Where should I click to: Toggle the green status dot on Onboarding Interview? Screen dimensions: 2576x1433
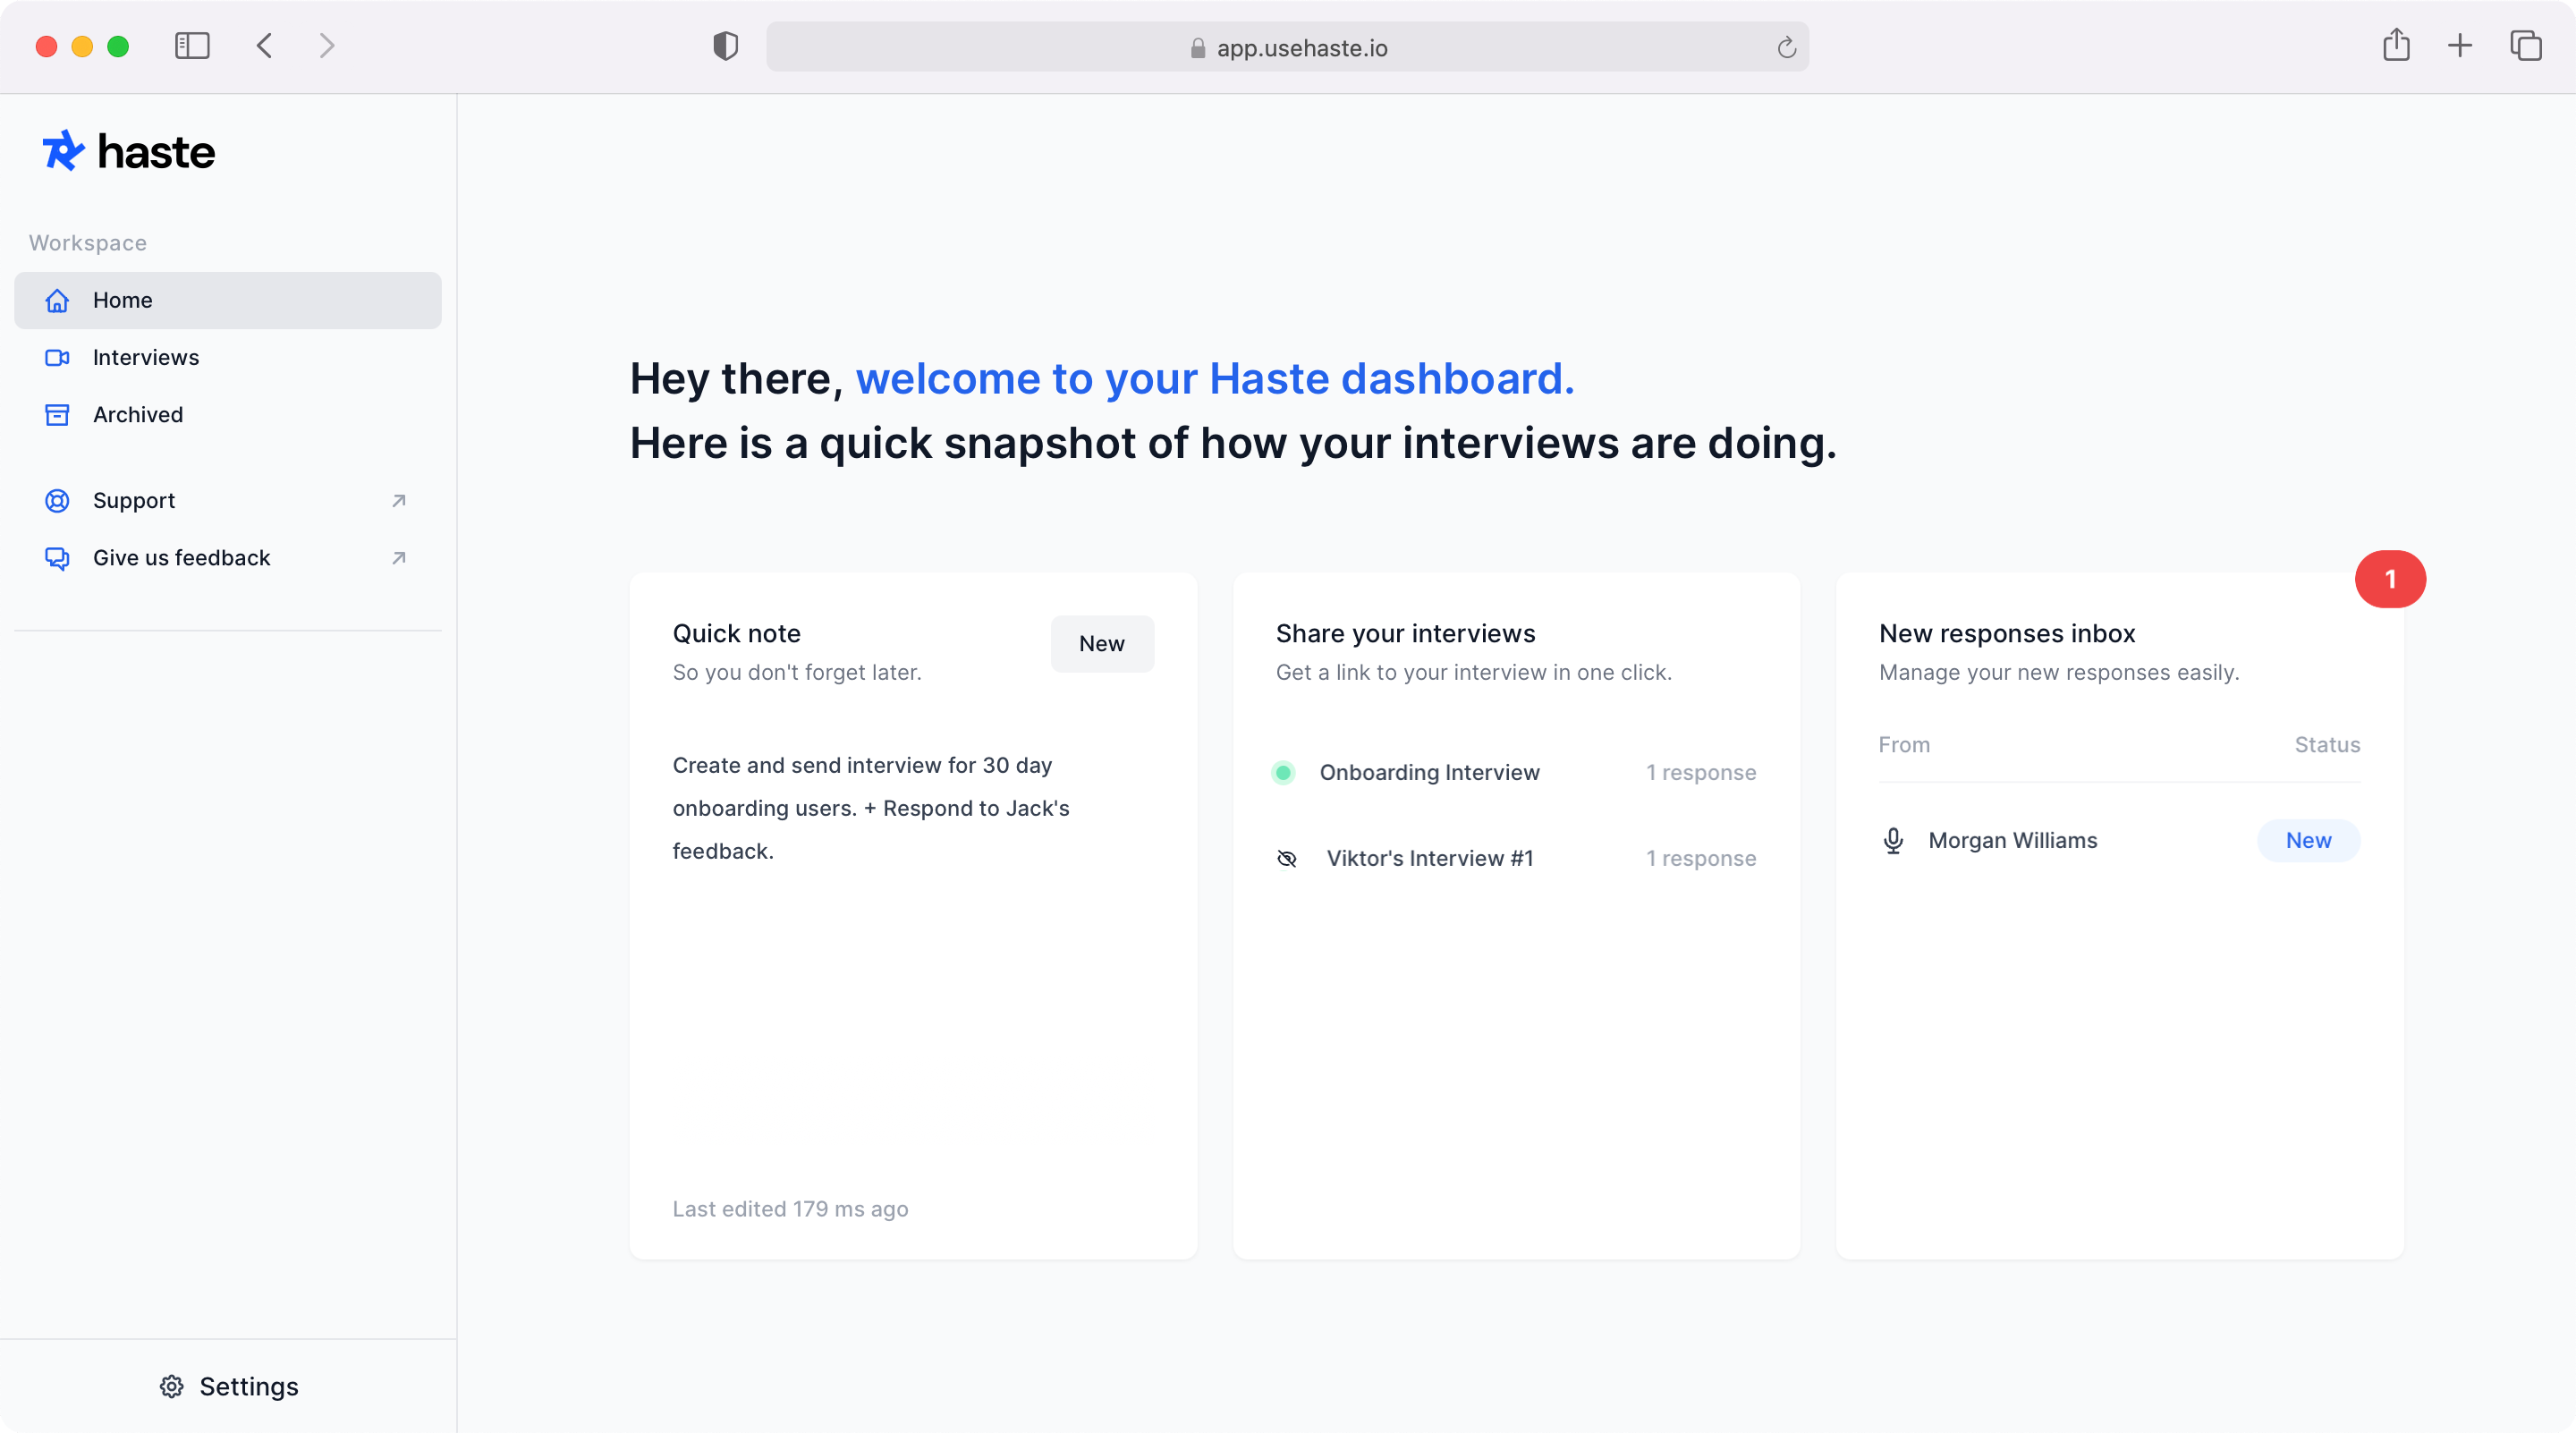(x=1283, y=773)
